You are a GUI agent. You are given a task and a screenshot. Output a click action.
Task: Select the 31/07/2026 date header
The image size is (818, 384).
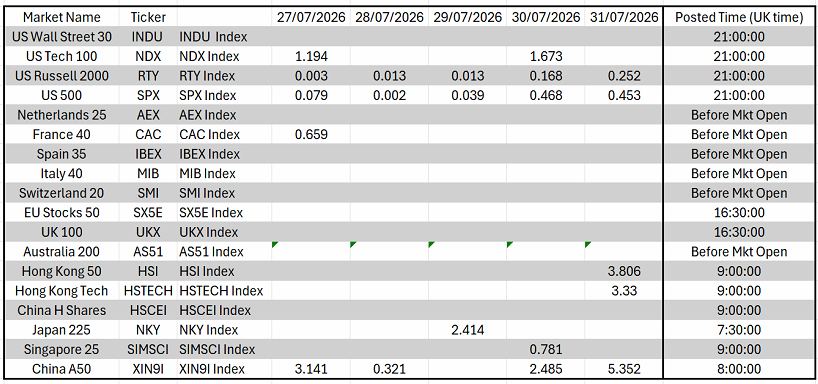pos(624,17)
